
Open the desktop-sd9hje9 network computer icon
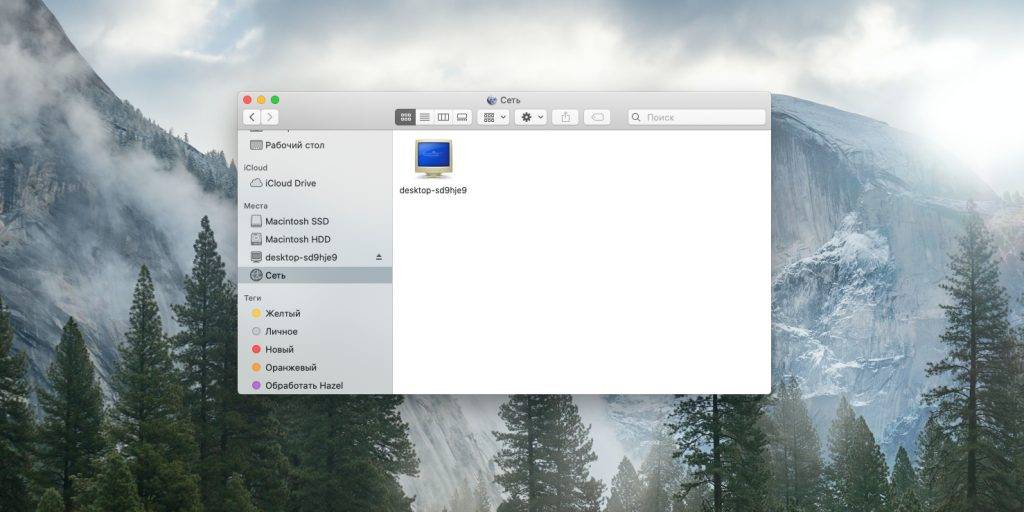(x=433, y=160)
